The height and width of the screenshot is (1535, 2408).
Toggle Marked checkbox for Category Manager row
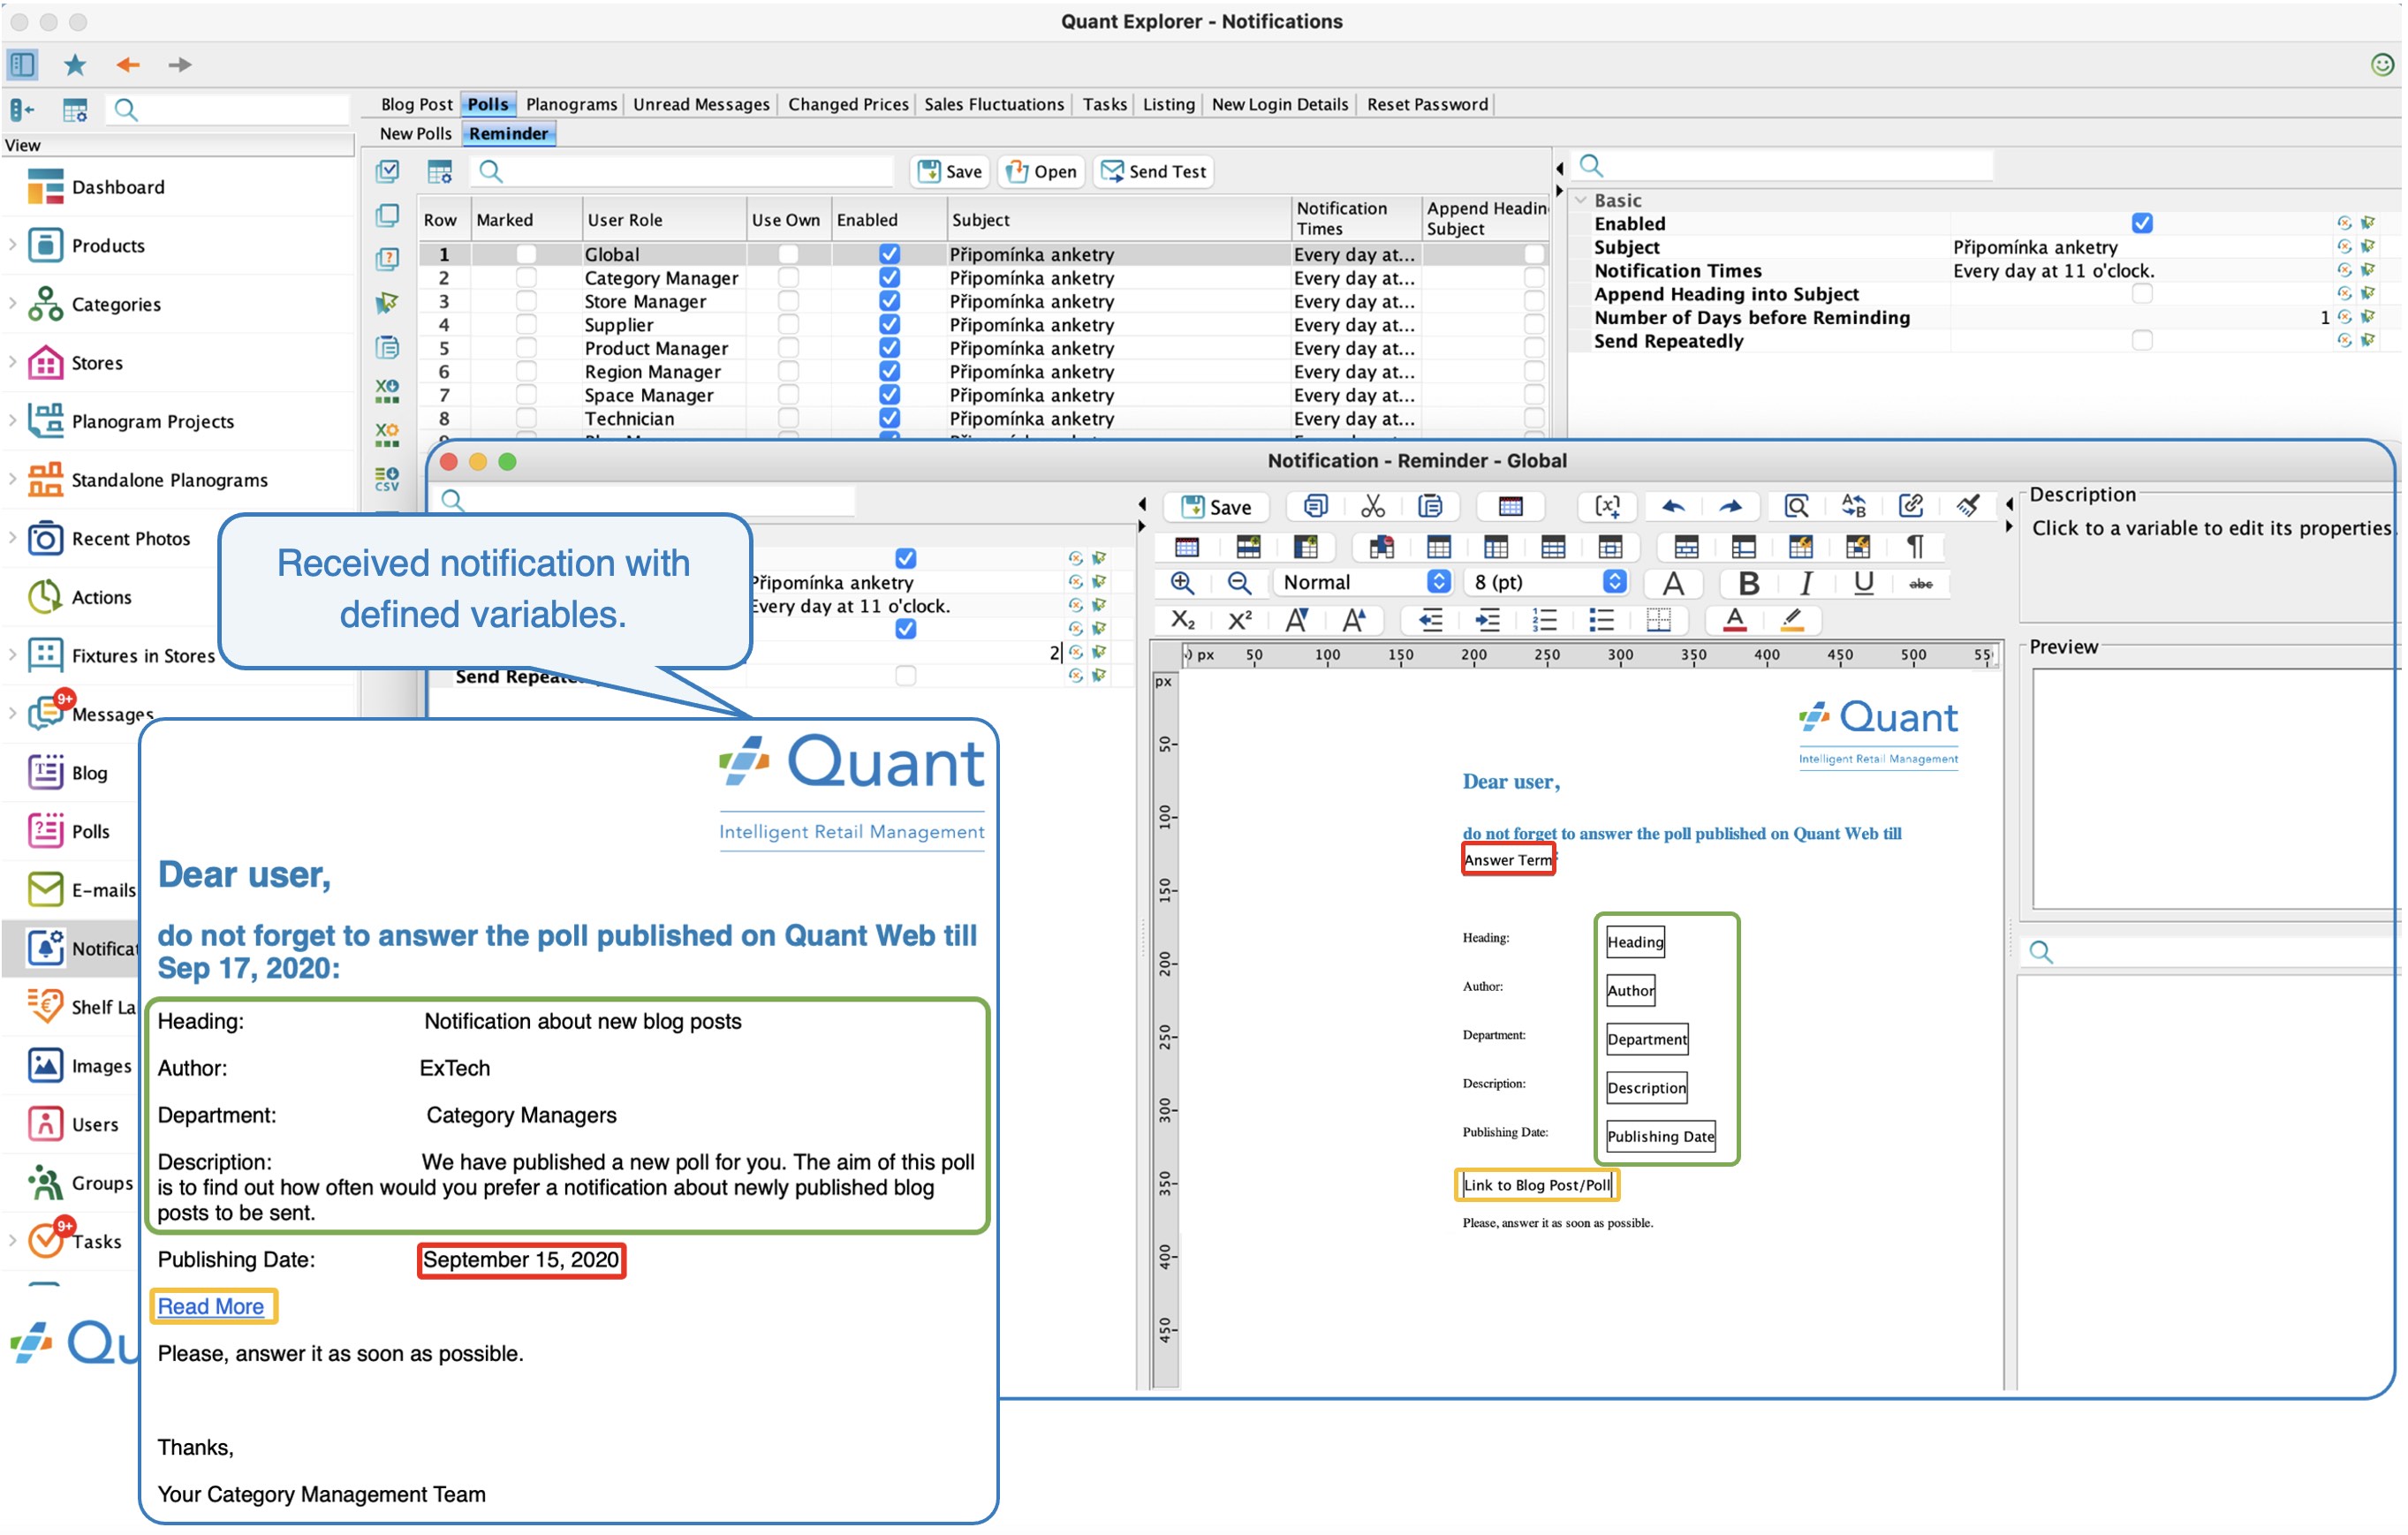click(x=526, y=278)
